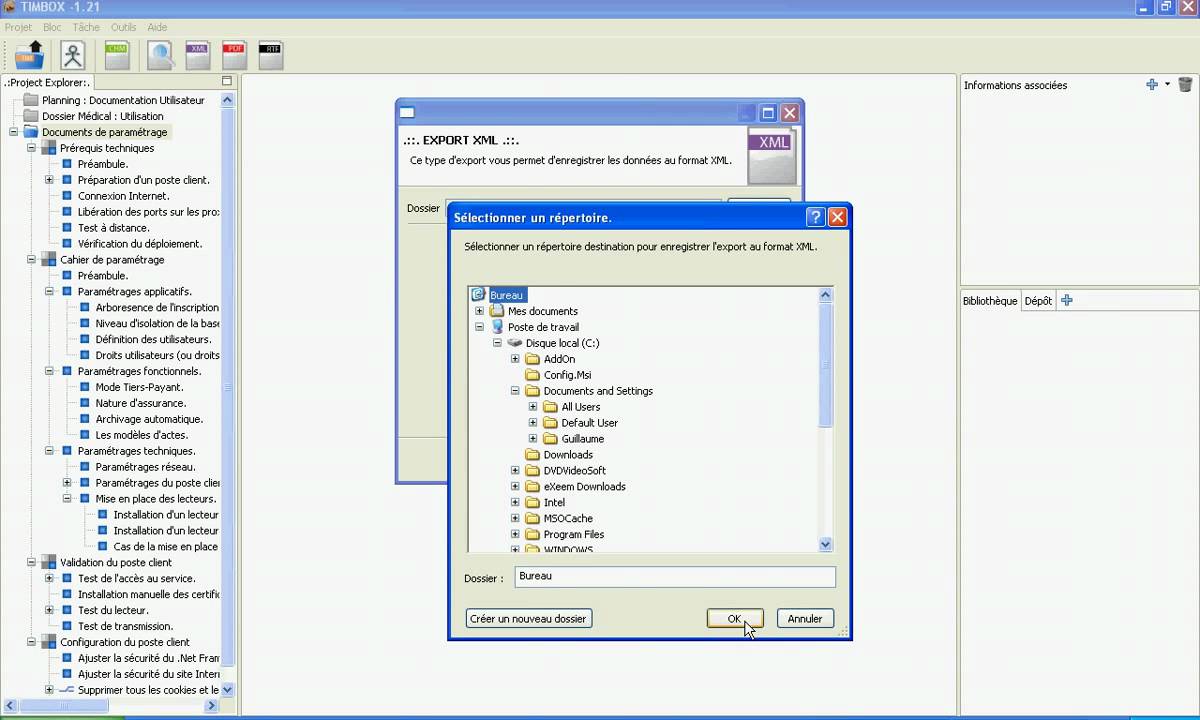Click the PDF export toolbar icon
Screen dimensions: 1200x720
tap(234, 55)
